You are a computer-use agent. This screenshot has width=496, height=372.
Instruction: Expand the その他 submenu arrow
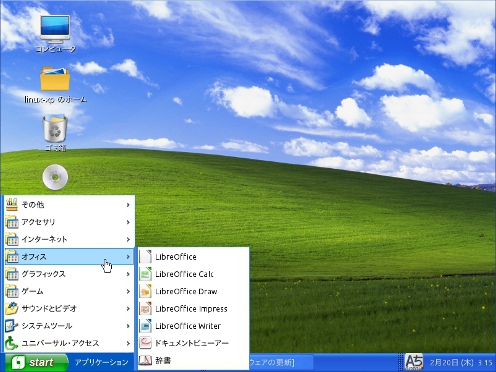(x=128, y=205)
